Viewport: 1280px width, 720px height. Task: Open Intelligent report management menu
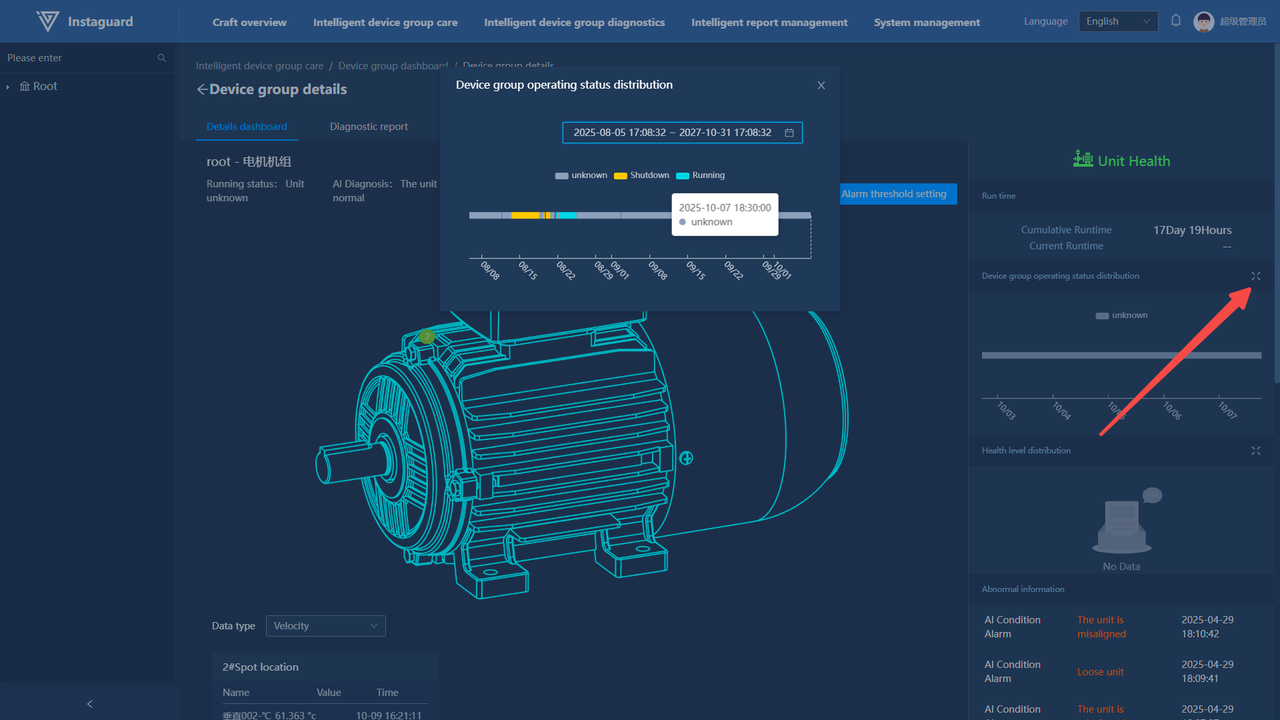point(769,22)
